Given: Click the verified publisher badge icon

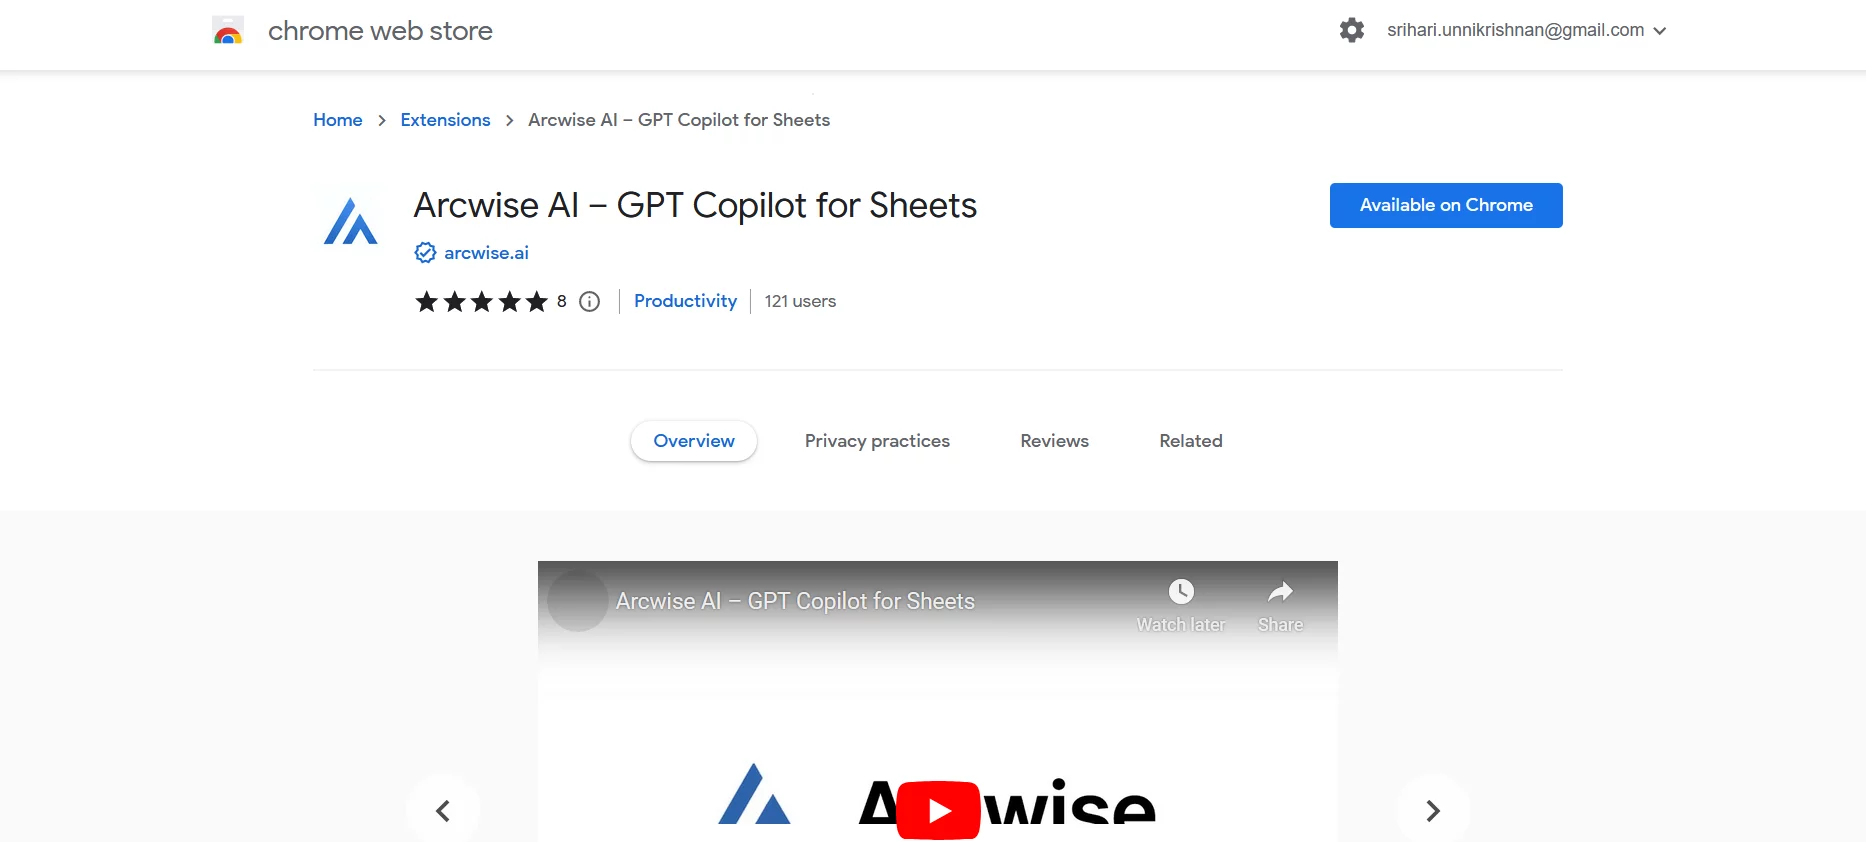Looking at the screenshot, I should click(x=425, y=253).
